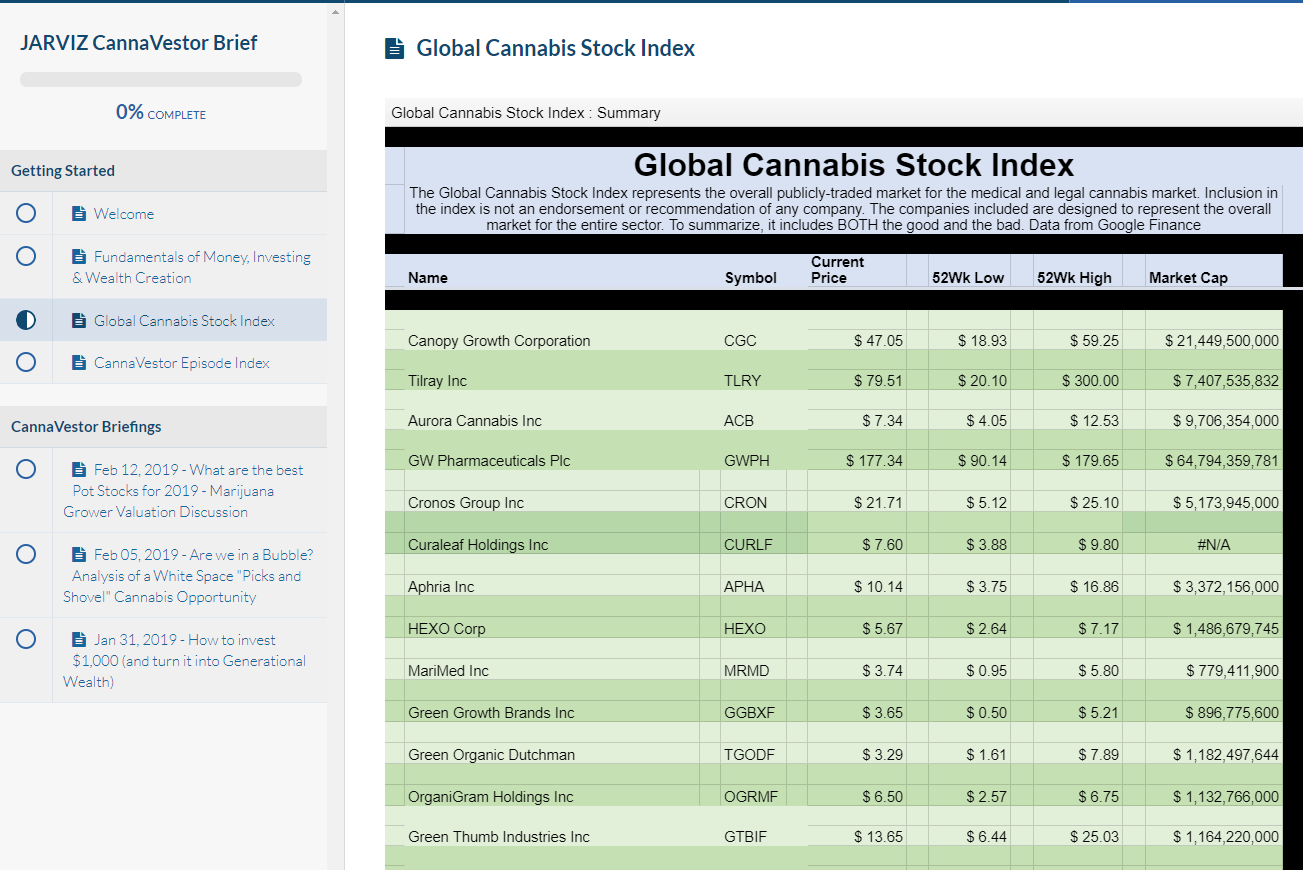
Task: Click the document icon beside Welcome
Action: pyautogui.click(x=80, y=214)
